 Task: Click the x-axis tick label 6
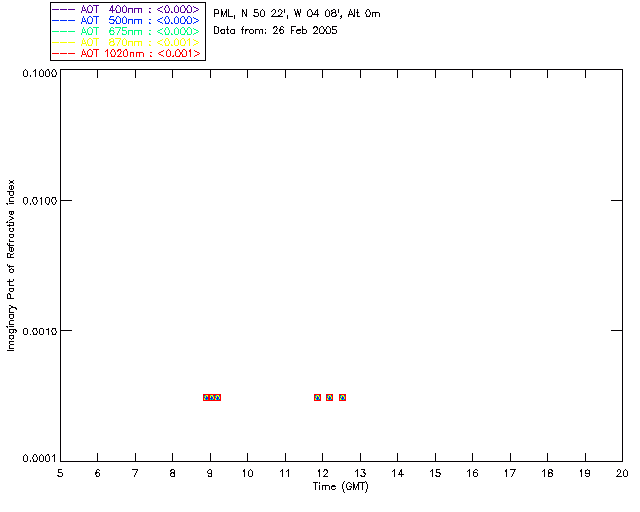(98, 473)
